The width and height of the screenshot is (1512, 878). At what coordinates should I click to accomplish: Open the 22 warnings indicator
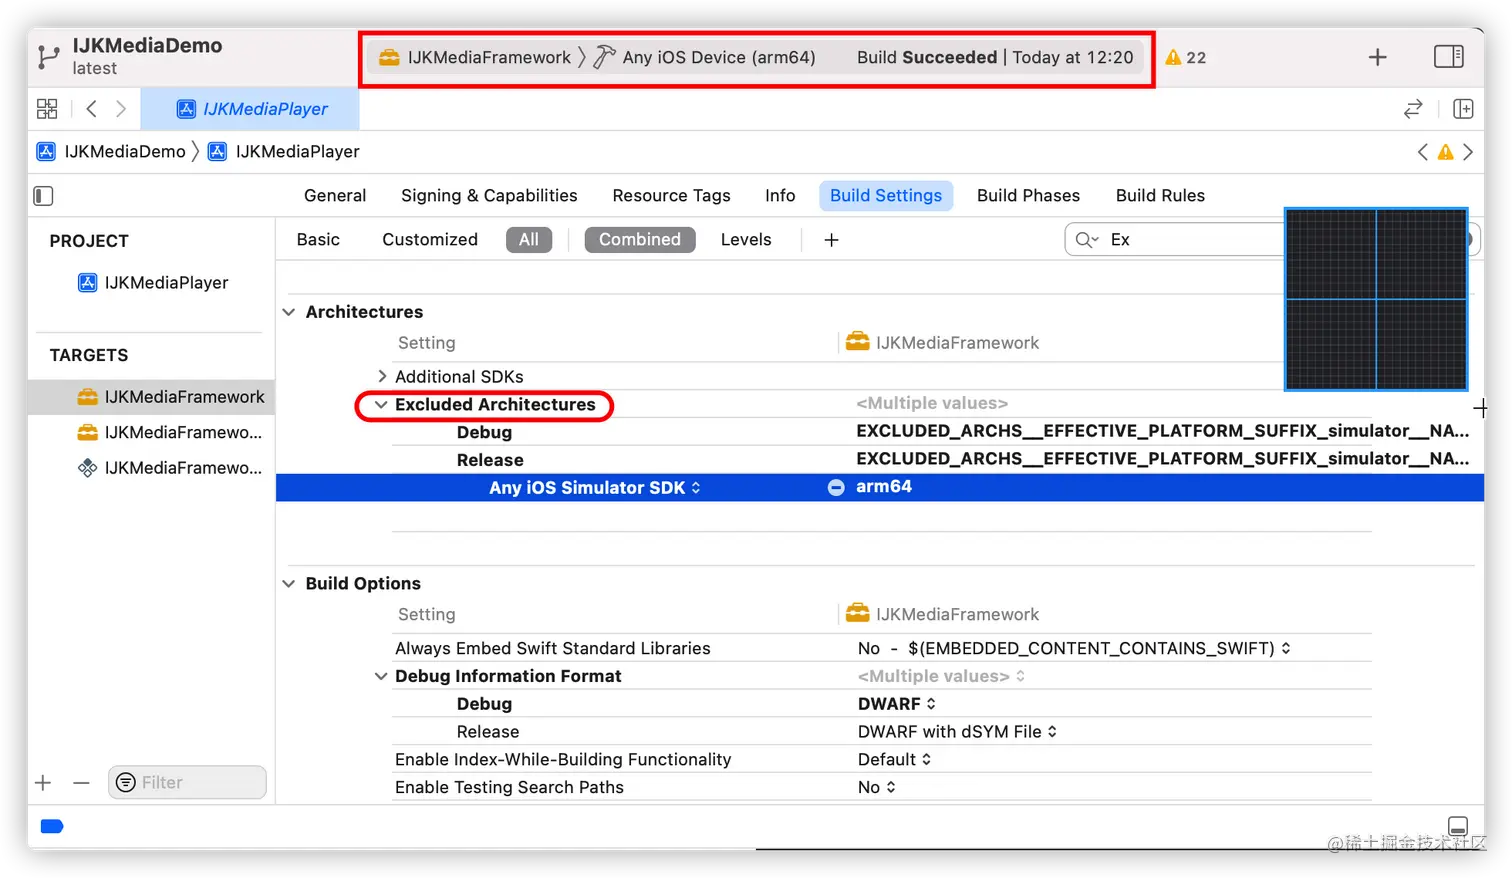(x=1186, y=58)
